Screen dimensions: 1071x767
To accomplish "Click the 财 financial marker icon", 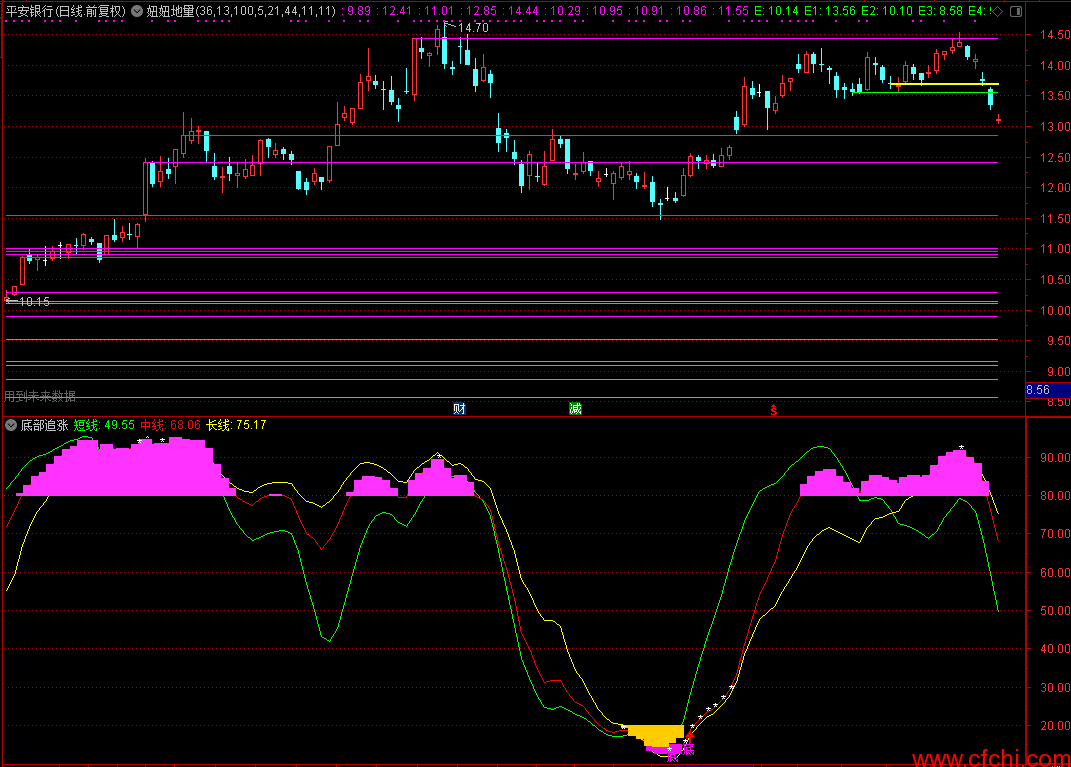I will click(459, 408).
